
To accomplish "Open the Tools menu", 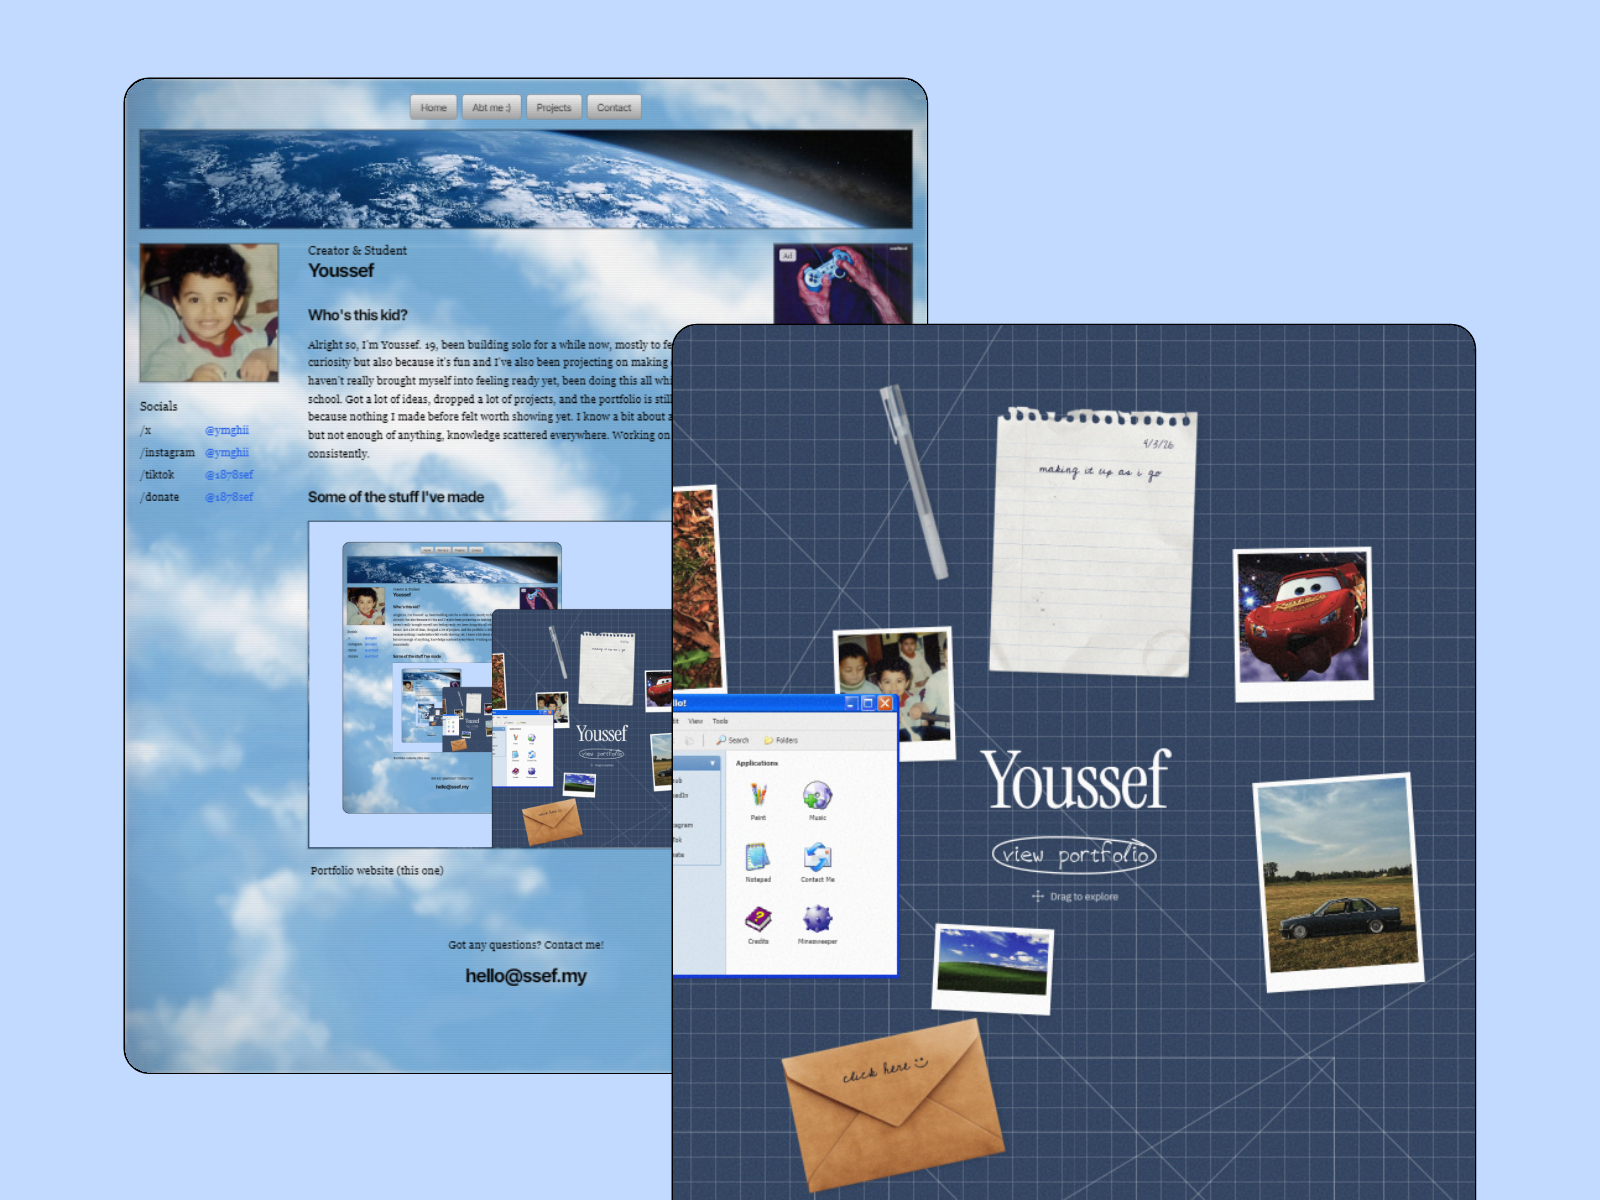I will point(720,721).
